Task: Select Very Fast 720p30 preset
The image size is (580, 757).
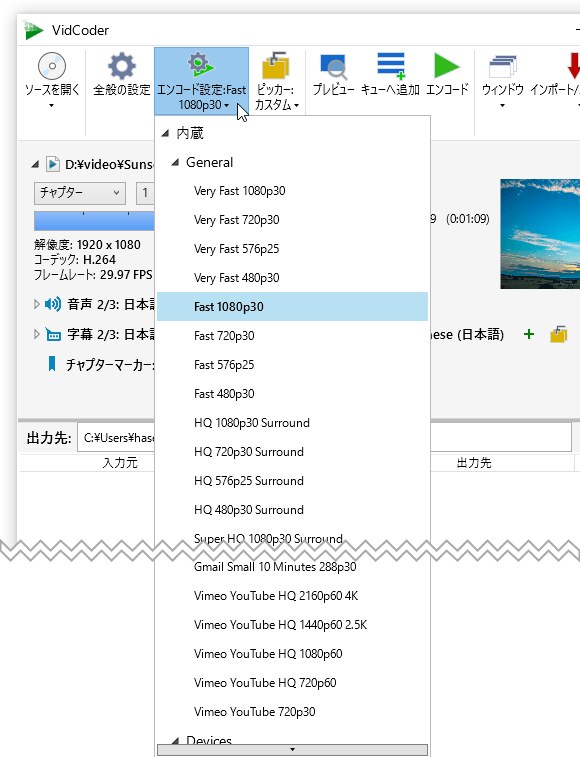Action: (292, 220)
